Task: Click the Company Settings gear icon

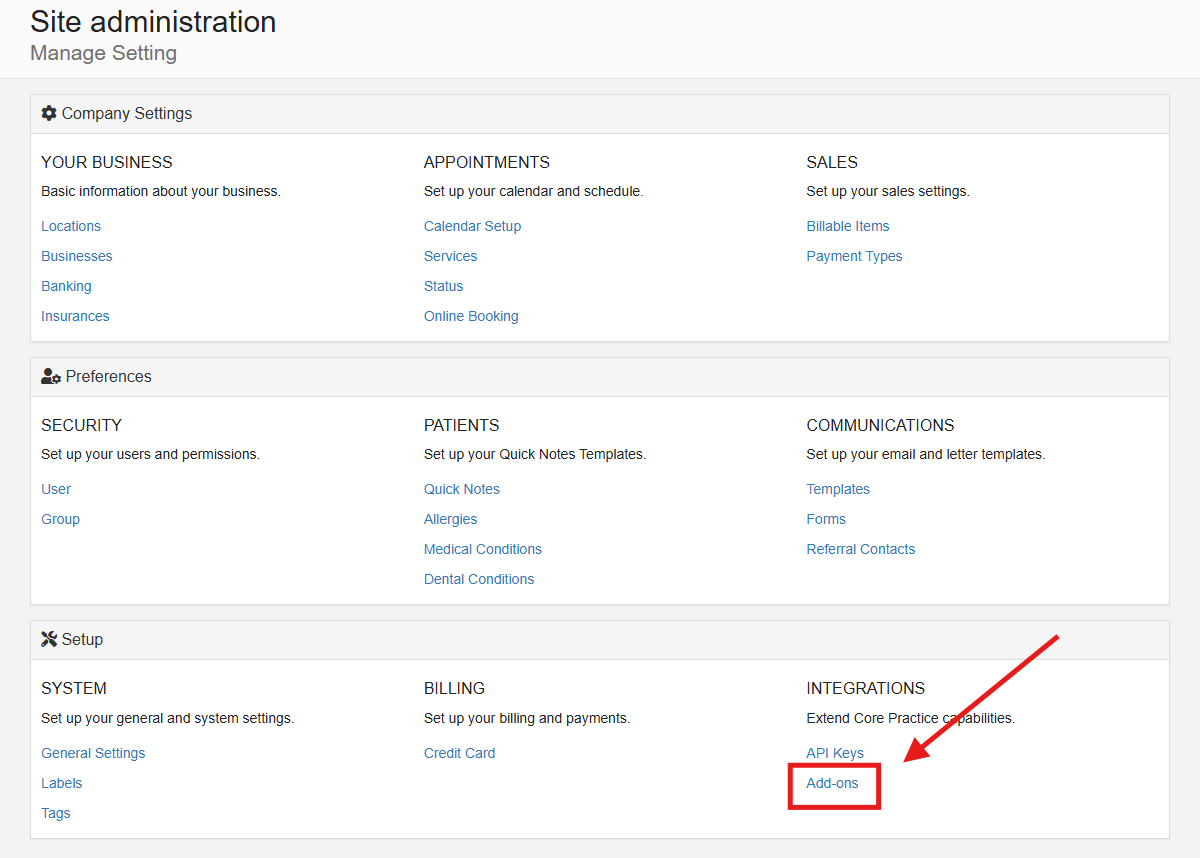Action: [x=49, y=114]
